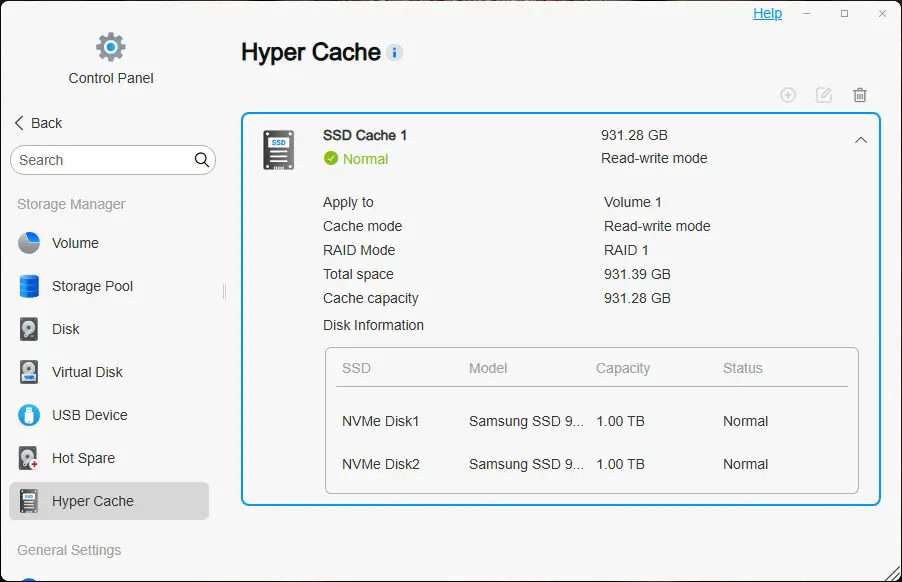Click the SSD Cache 1 drive icon
This screenshot has width=902, height=582.
coord(278,150)
